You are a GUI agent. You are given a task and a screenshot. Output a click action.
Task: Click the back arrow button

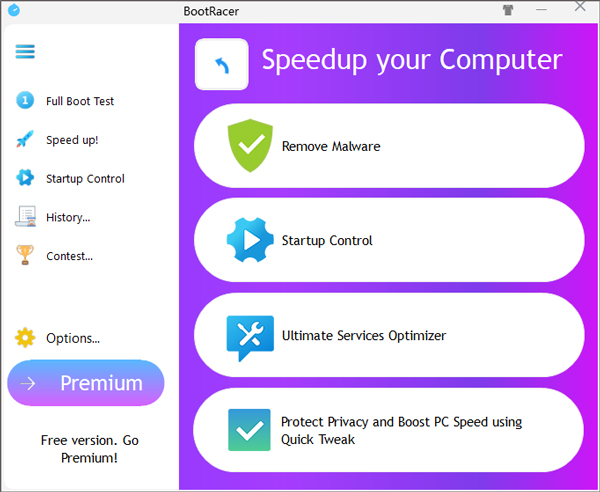(221, 65)
